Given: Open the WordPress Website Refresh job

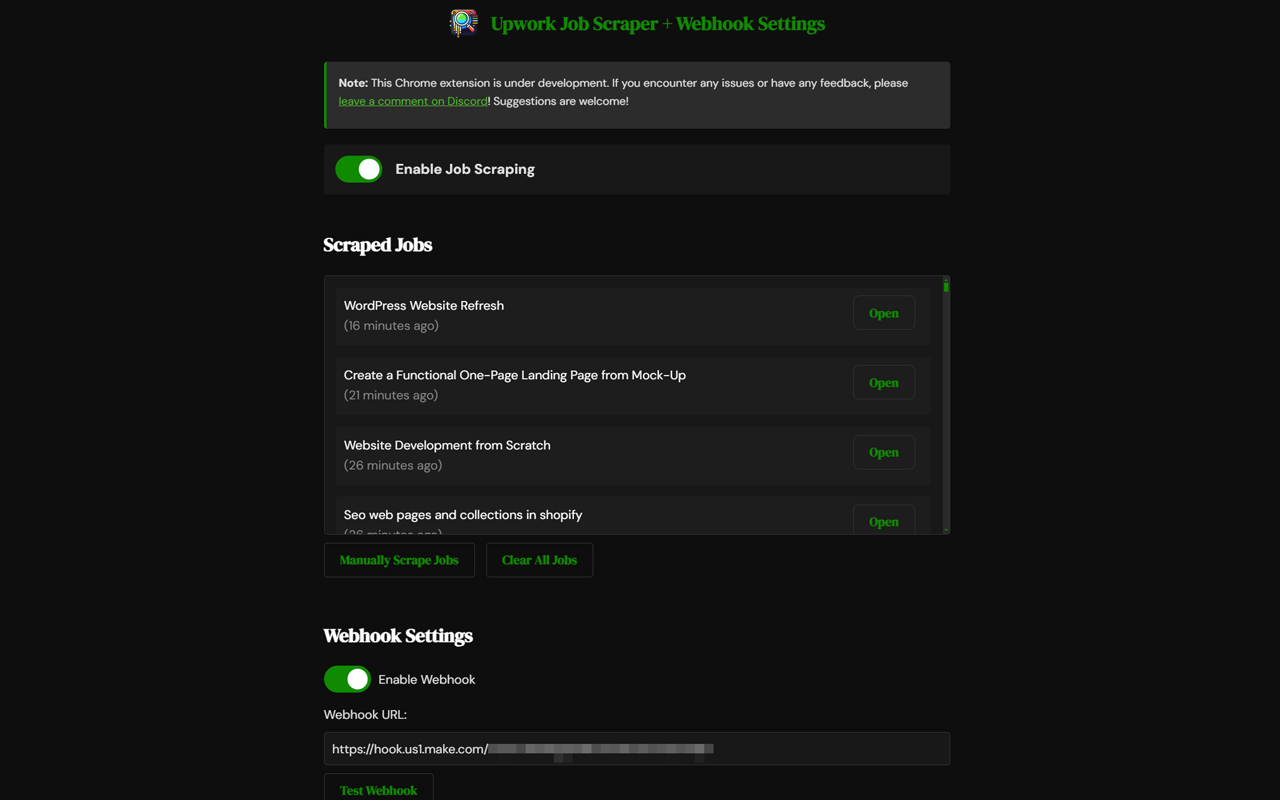Looking at the screenshot, I should pos(884,313).
